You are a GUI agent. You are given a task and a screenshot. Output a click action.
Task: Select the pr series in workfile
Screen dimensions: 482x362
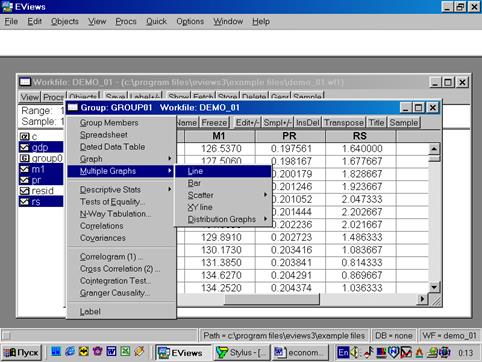coord(41,180)
